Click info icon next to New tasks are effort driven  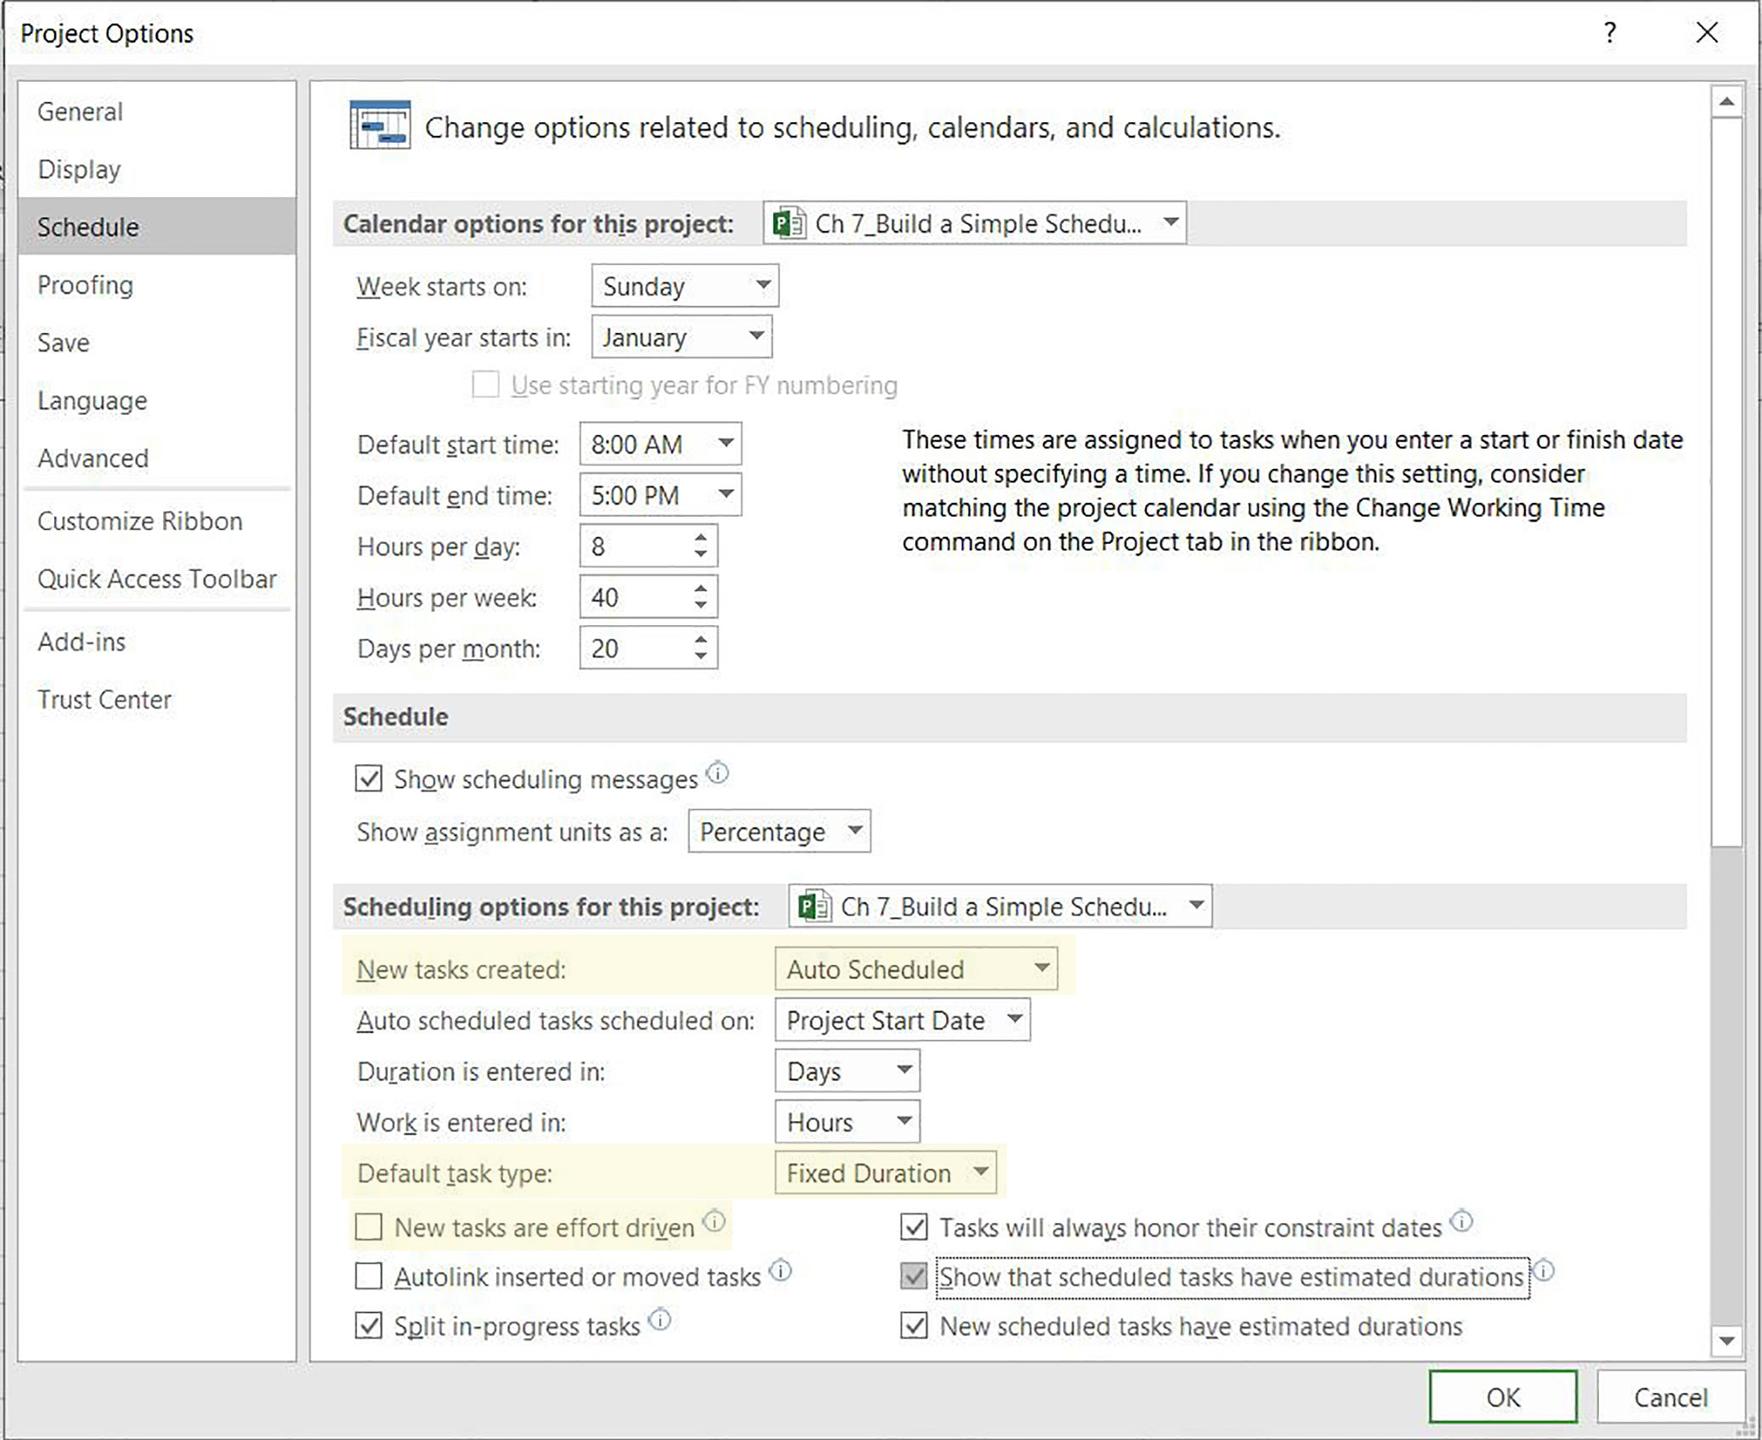pyautogui.click(x=714, y=1221)
